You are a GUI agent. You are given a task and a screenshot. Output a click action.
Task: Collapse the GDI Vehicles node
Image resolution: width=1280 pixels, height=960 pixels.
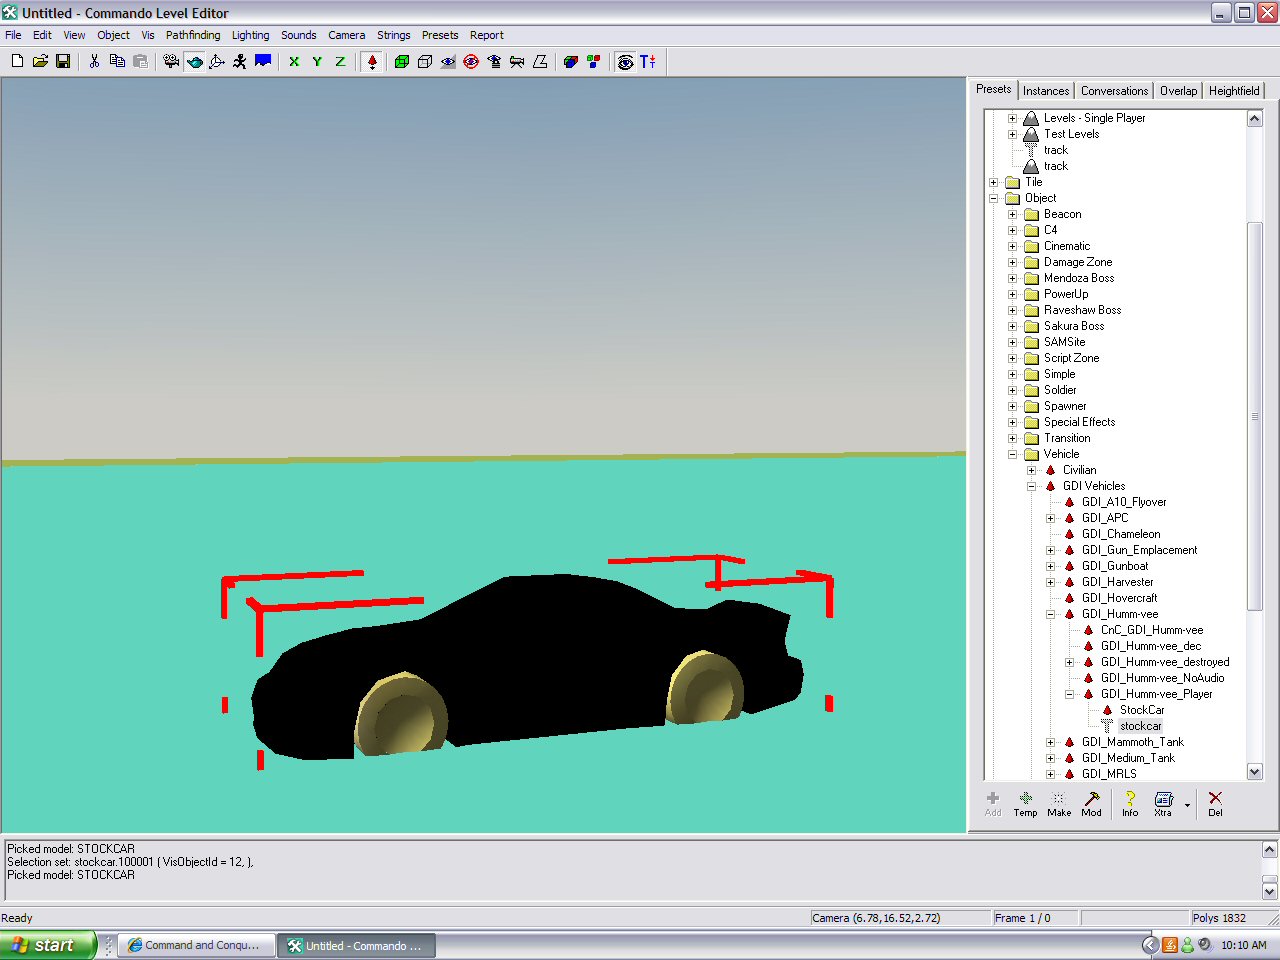1032,486
